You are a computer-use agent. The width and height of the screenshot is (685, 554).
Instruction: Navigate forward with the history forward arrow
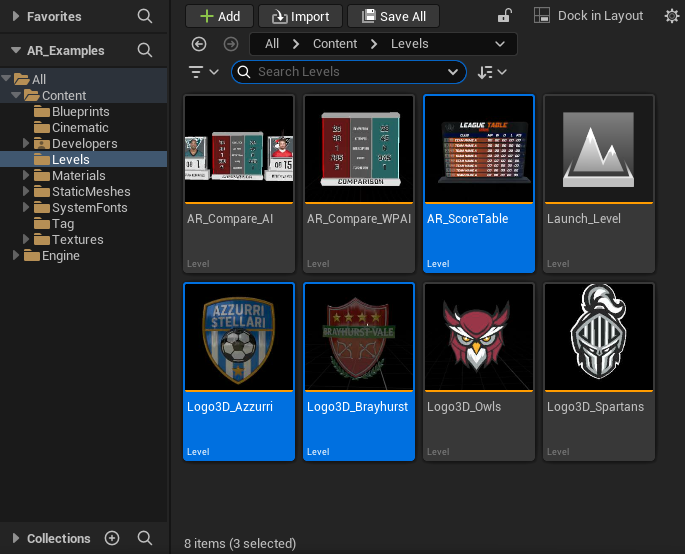click(231, 44)
